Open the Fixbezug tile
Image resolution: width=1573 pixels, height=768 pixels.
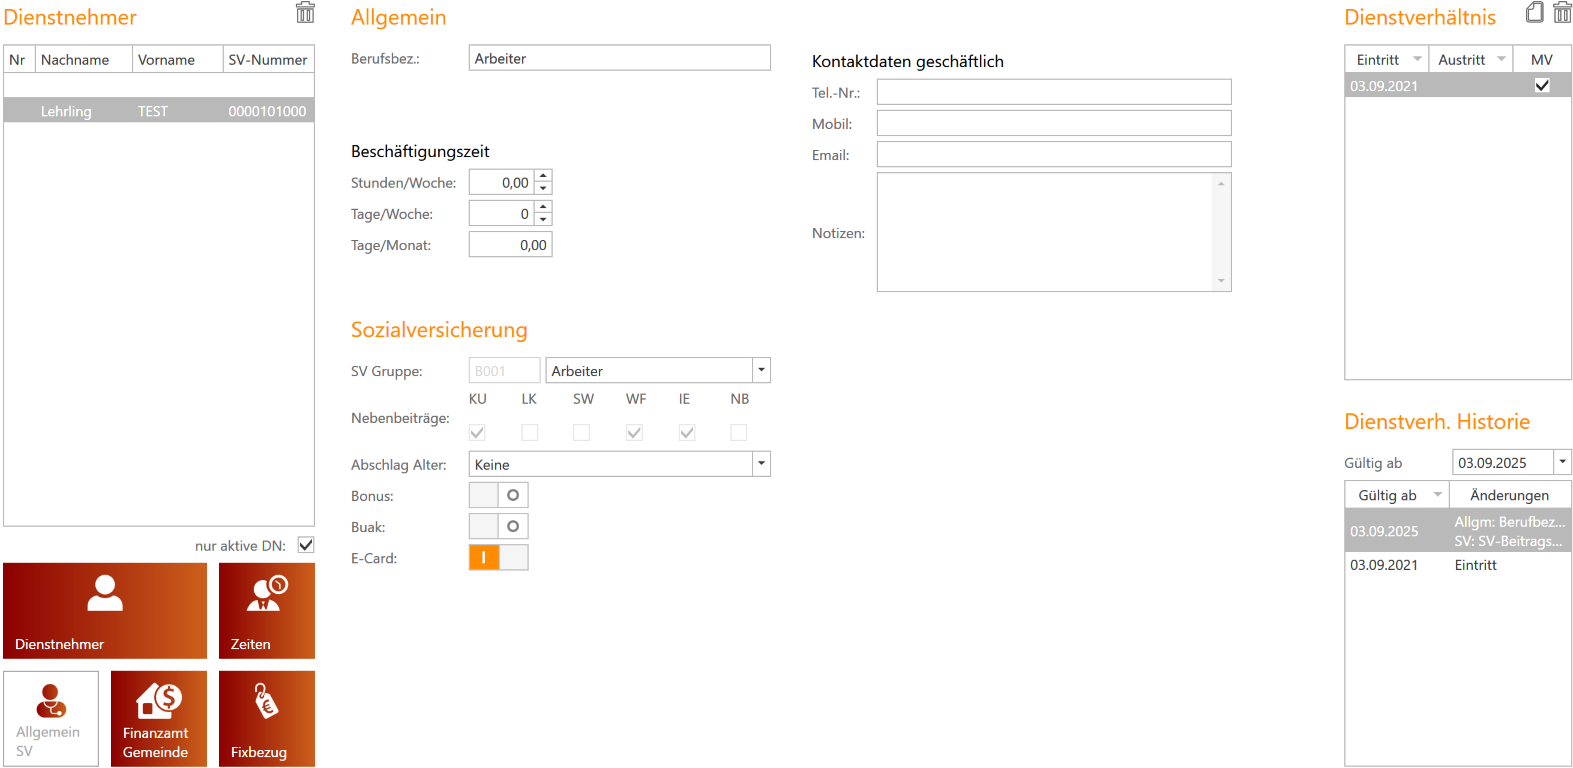[266, 718]
